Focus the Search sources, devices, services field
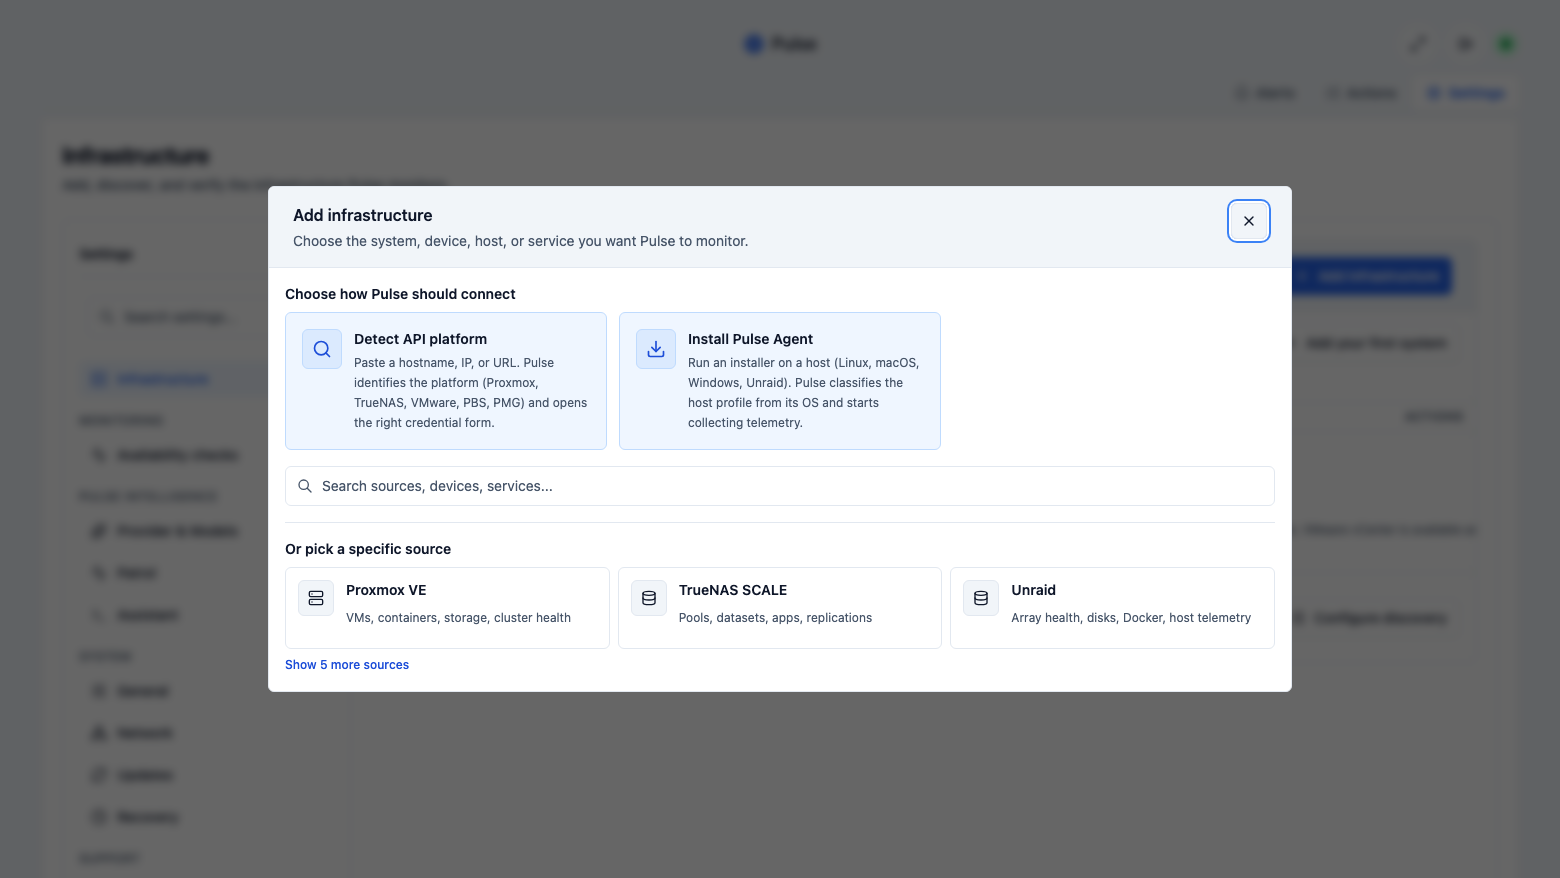 pos(780,486)
